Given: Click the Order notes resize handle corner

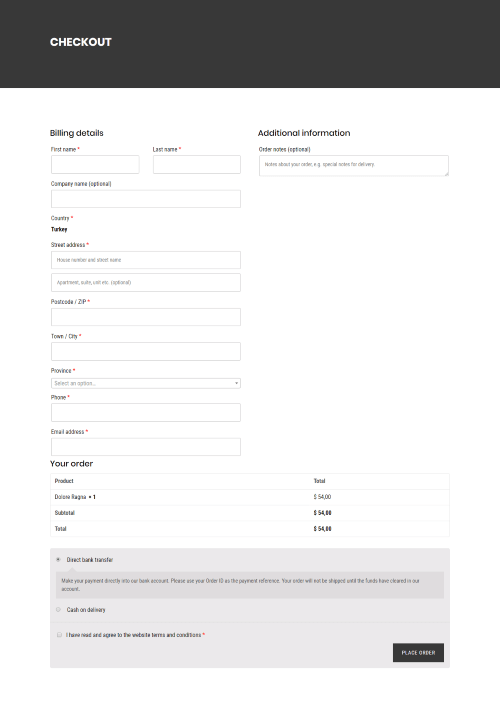Looking at the screenshot, I should click(x=446, y=173).
